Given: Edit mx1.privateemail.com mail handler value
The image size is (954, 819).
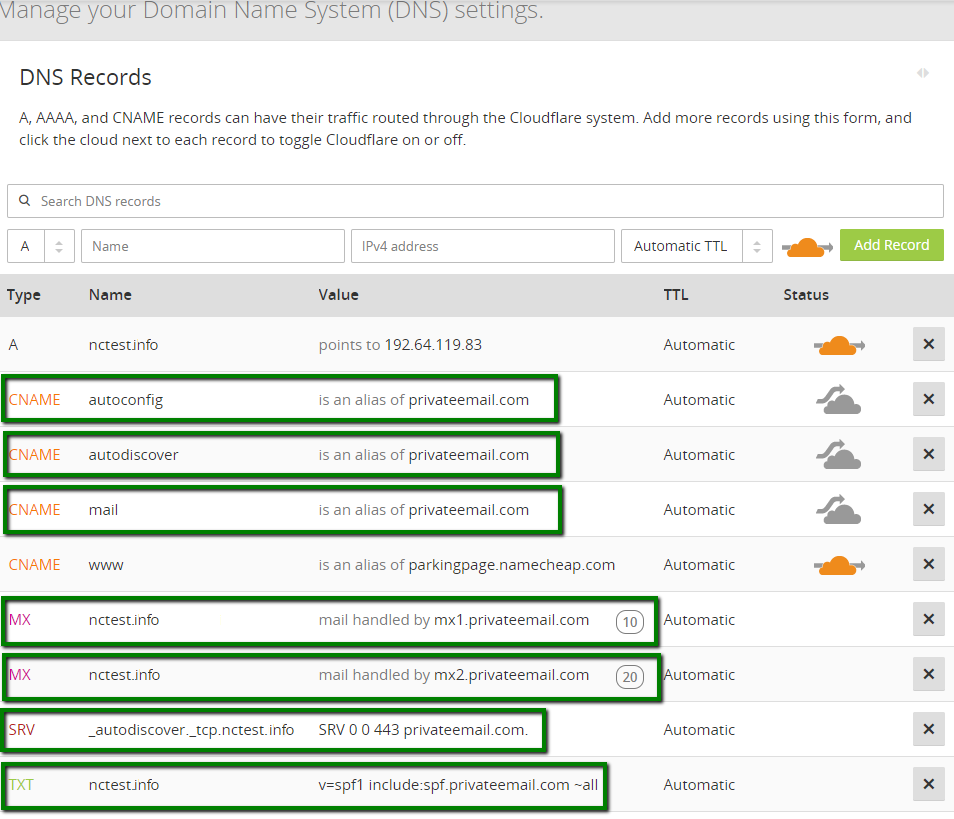Looking at the screenshot, I should pos(453,620).
